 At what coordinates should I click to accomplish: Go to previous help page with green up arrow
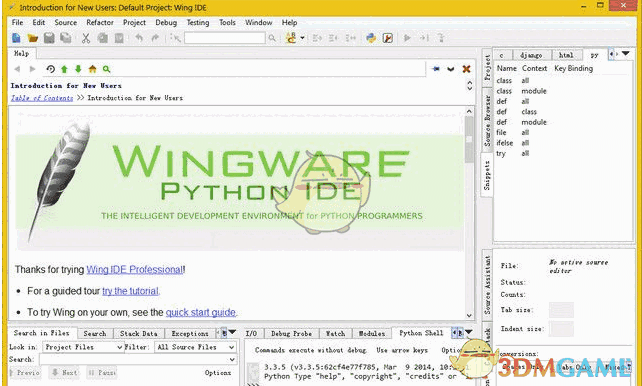point(64,69)
